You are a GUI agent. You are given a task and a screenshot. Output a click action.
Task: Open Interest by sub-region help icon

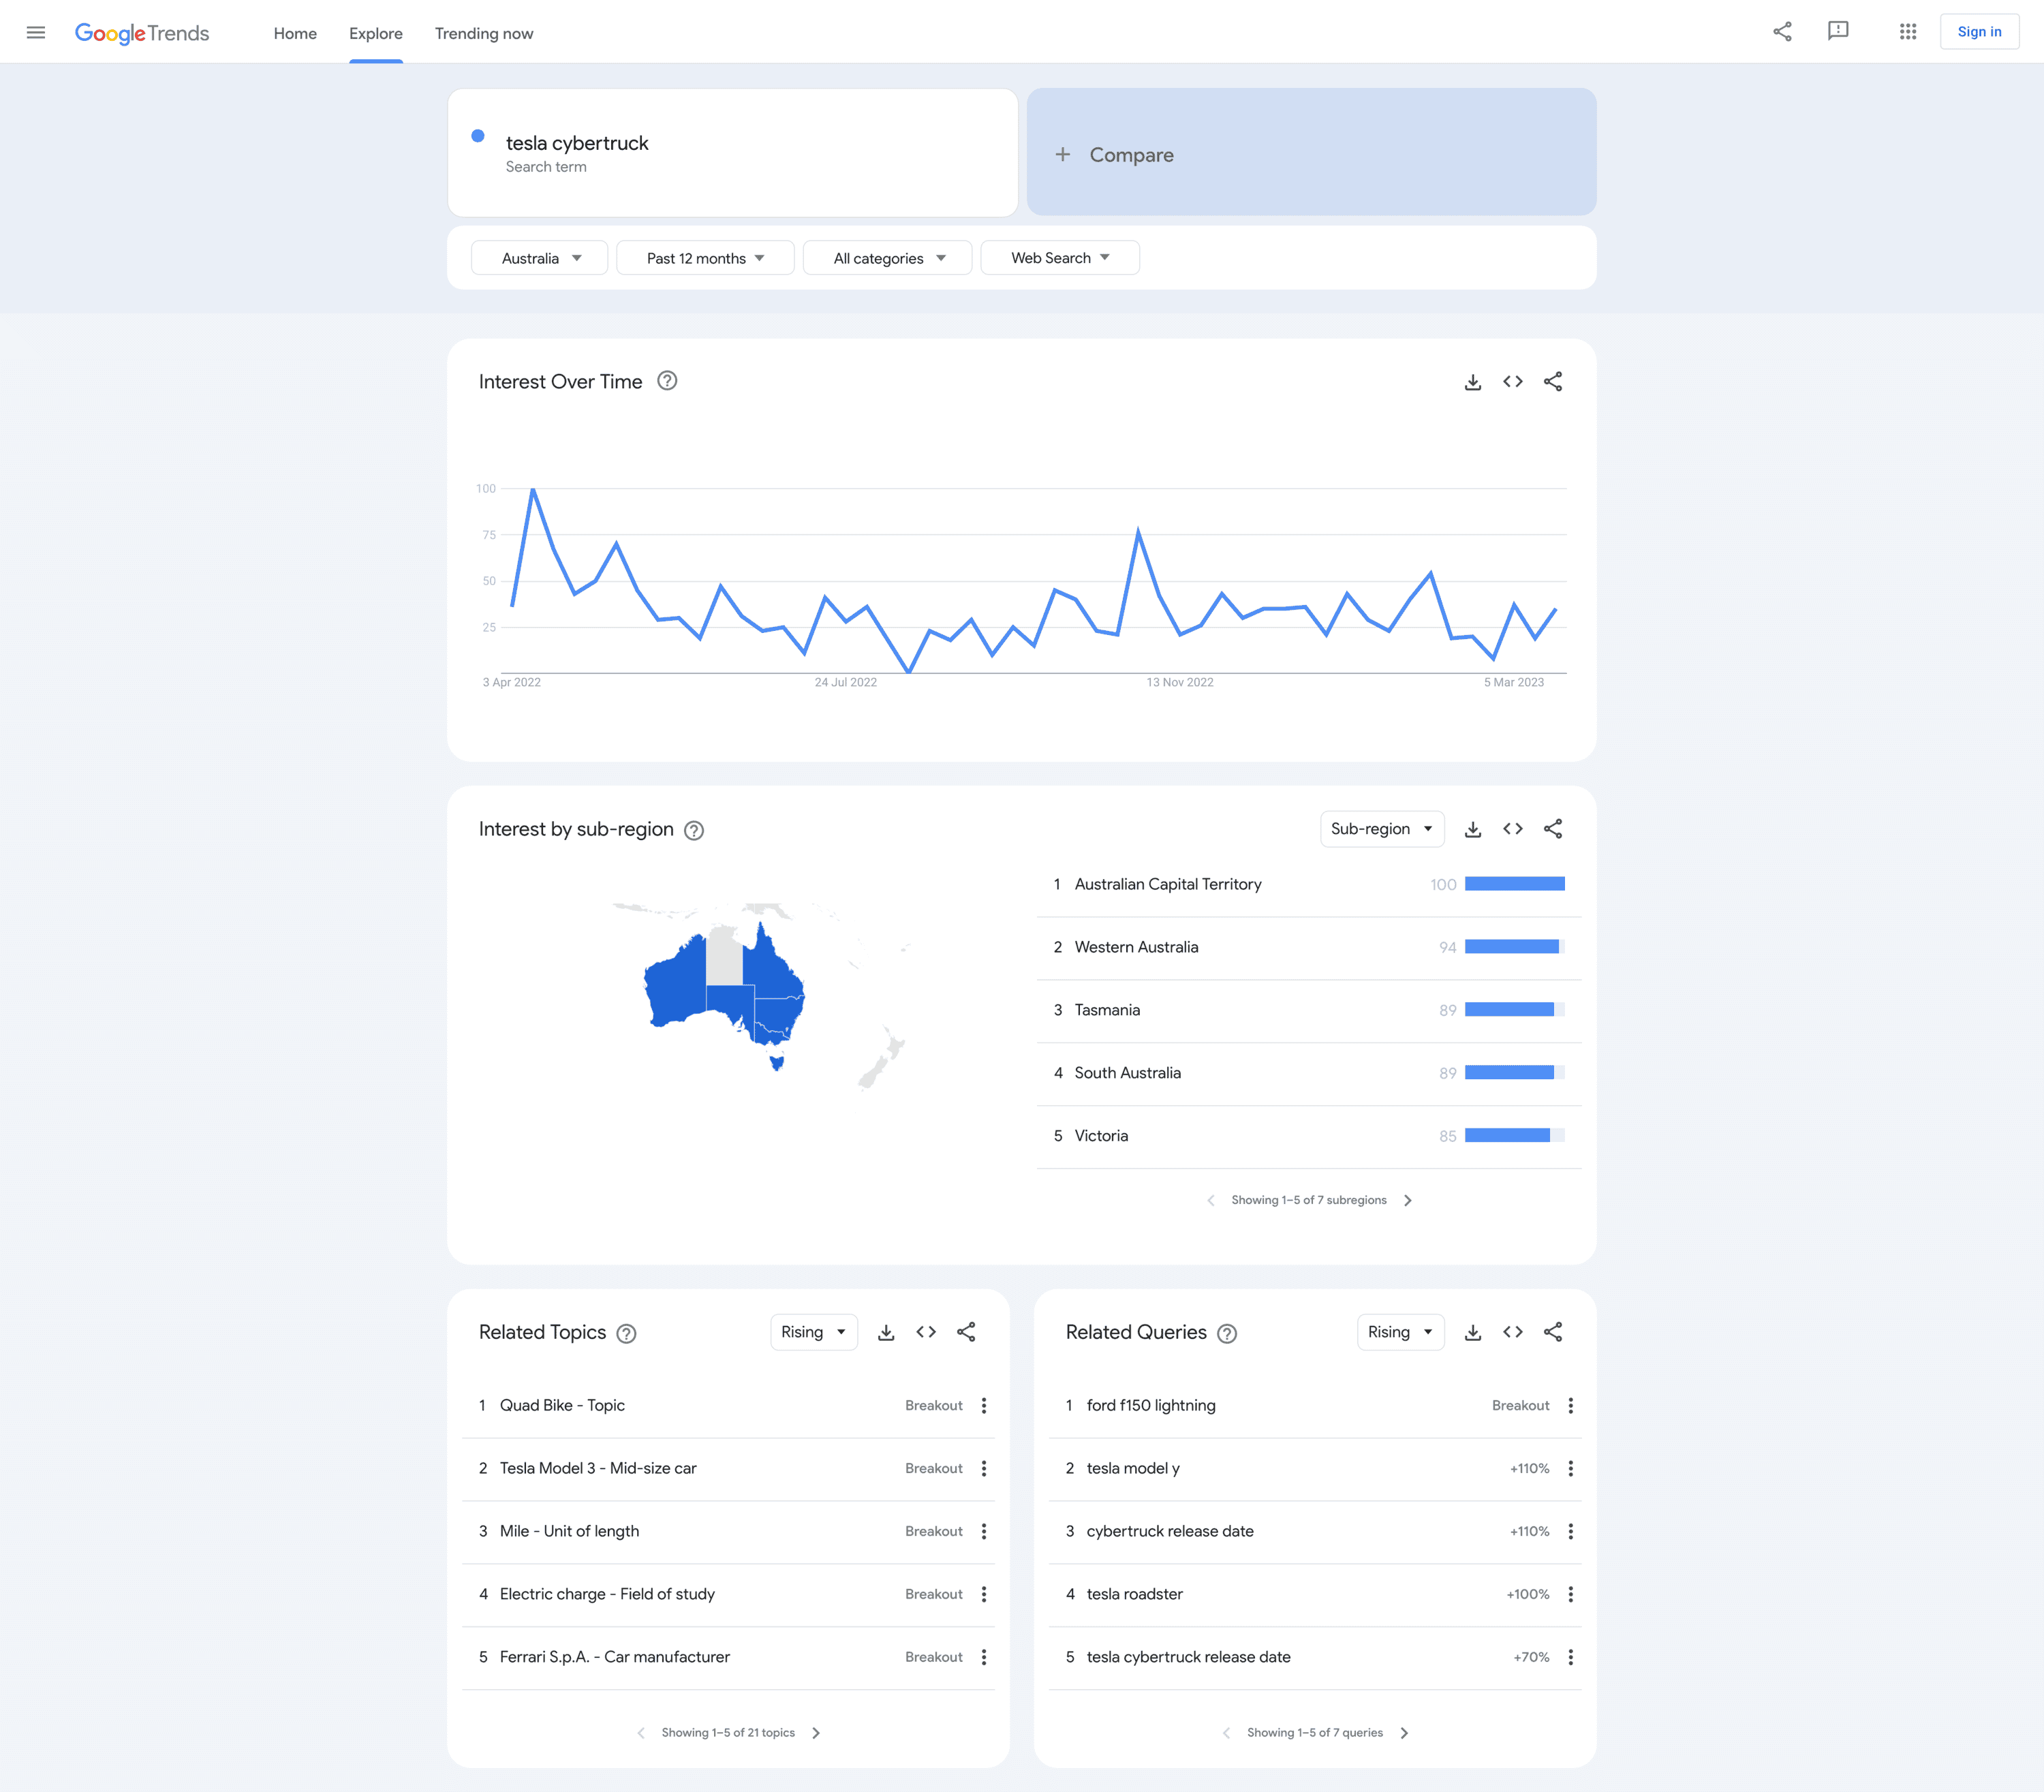tap(694, 830)
